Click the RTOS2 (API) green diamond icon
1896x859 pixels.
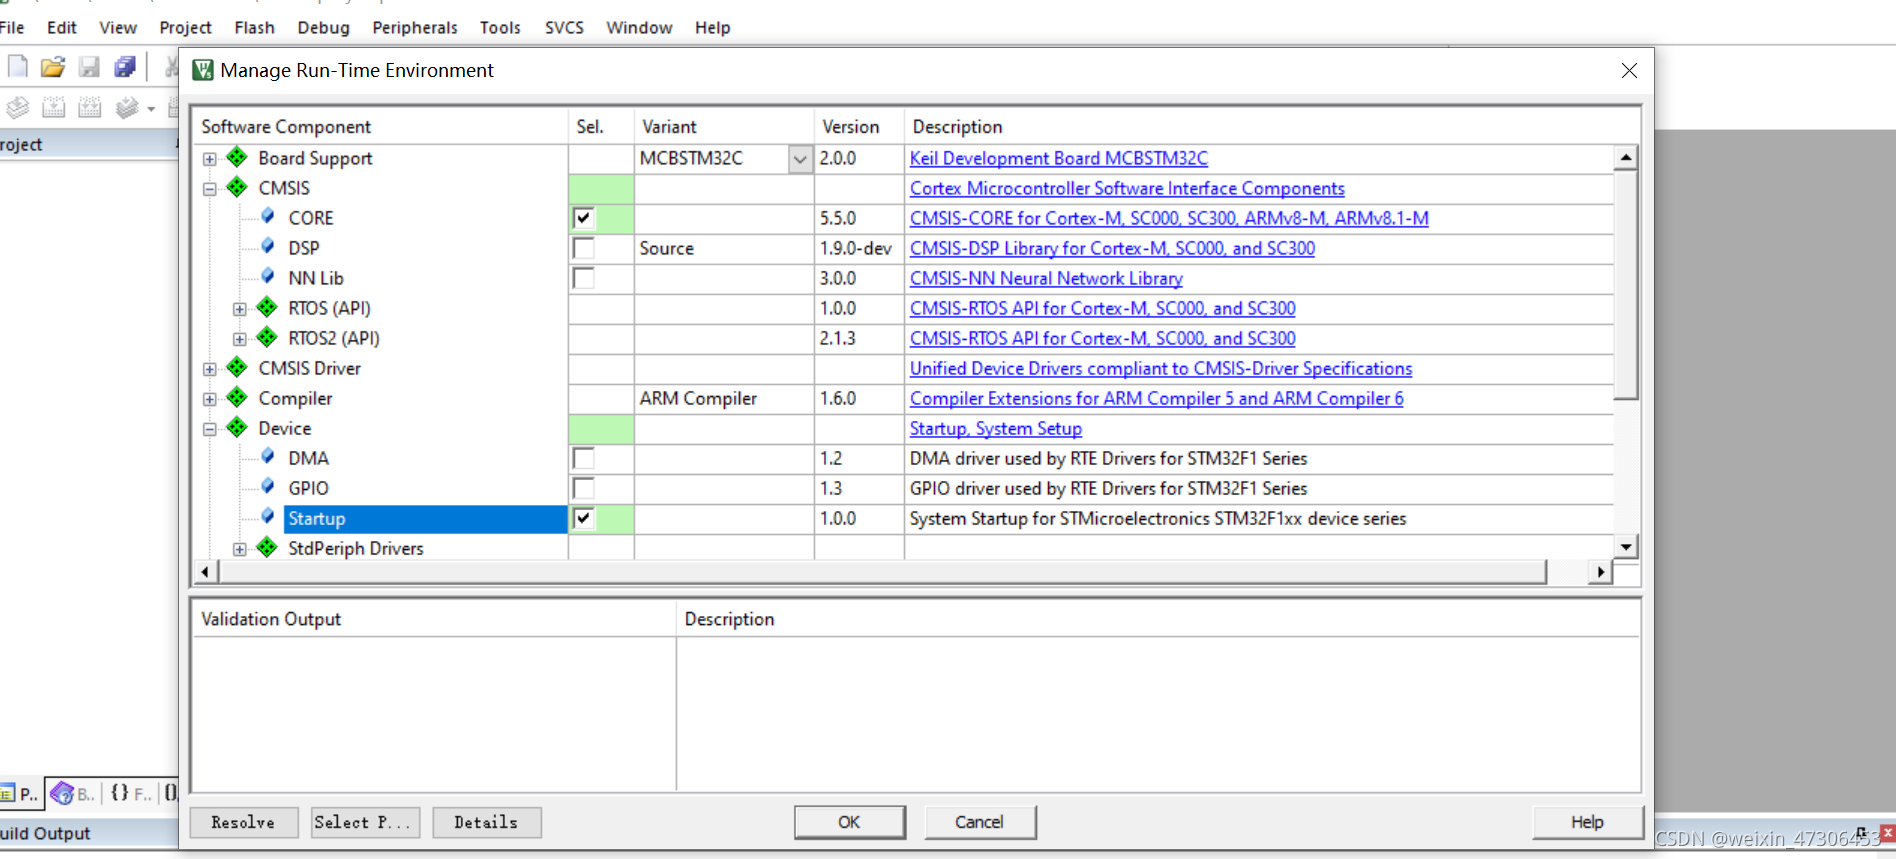coord(267,337)
